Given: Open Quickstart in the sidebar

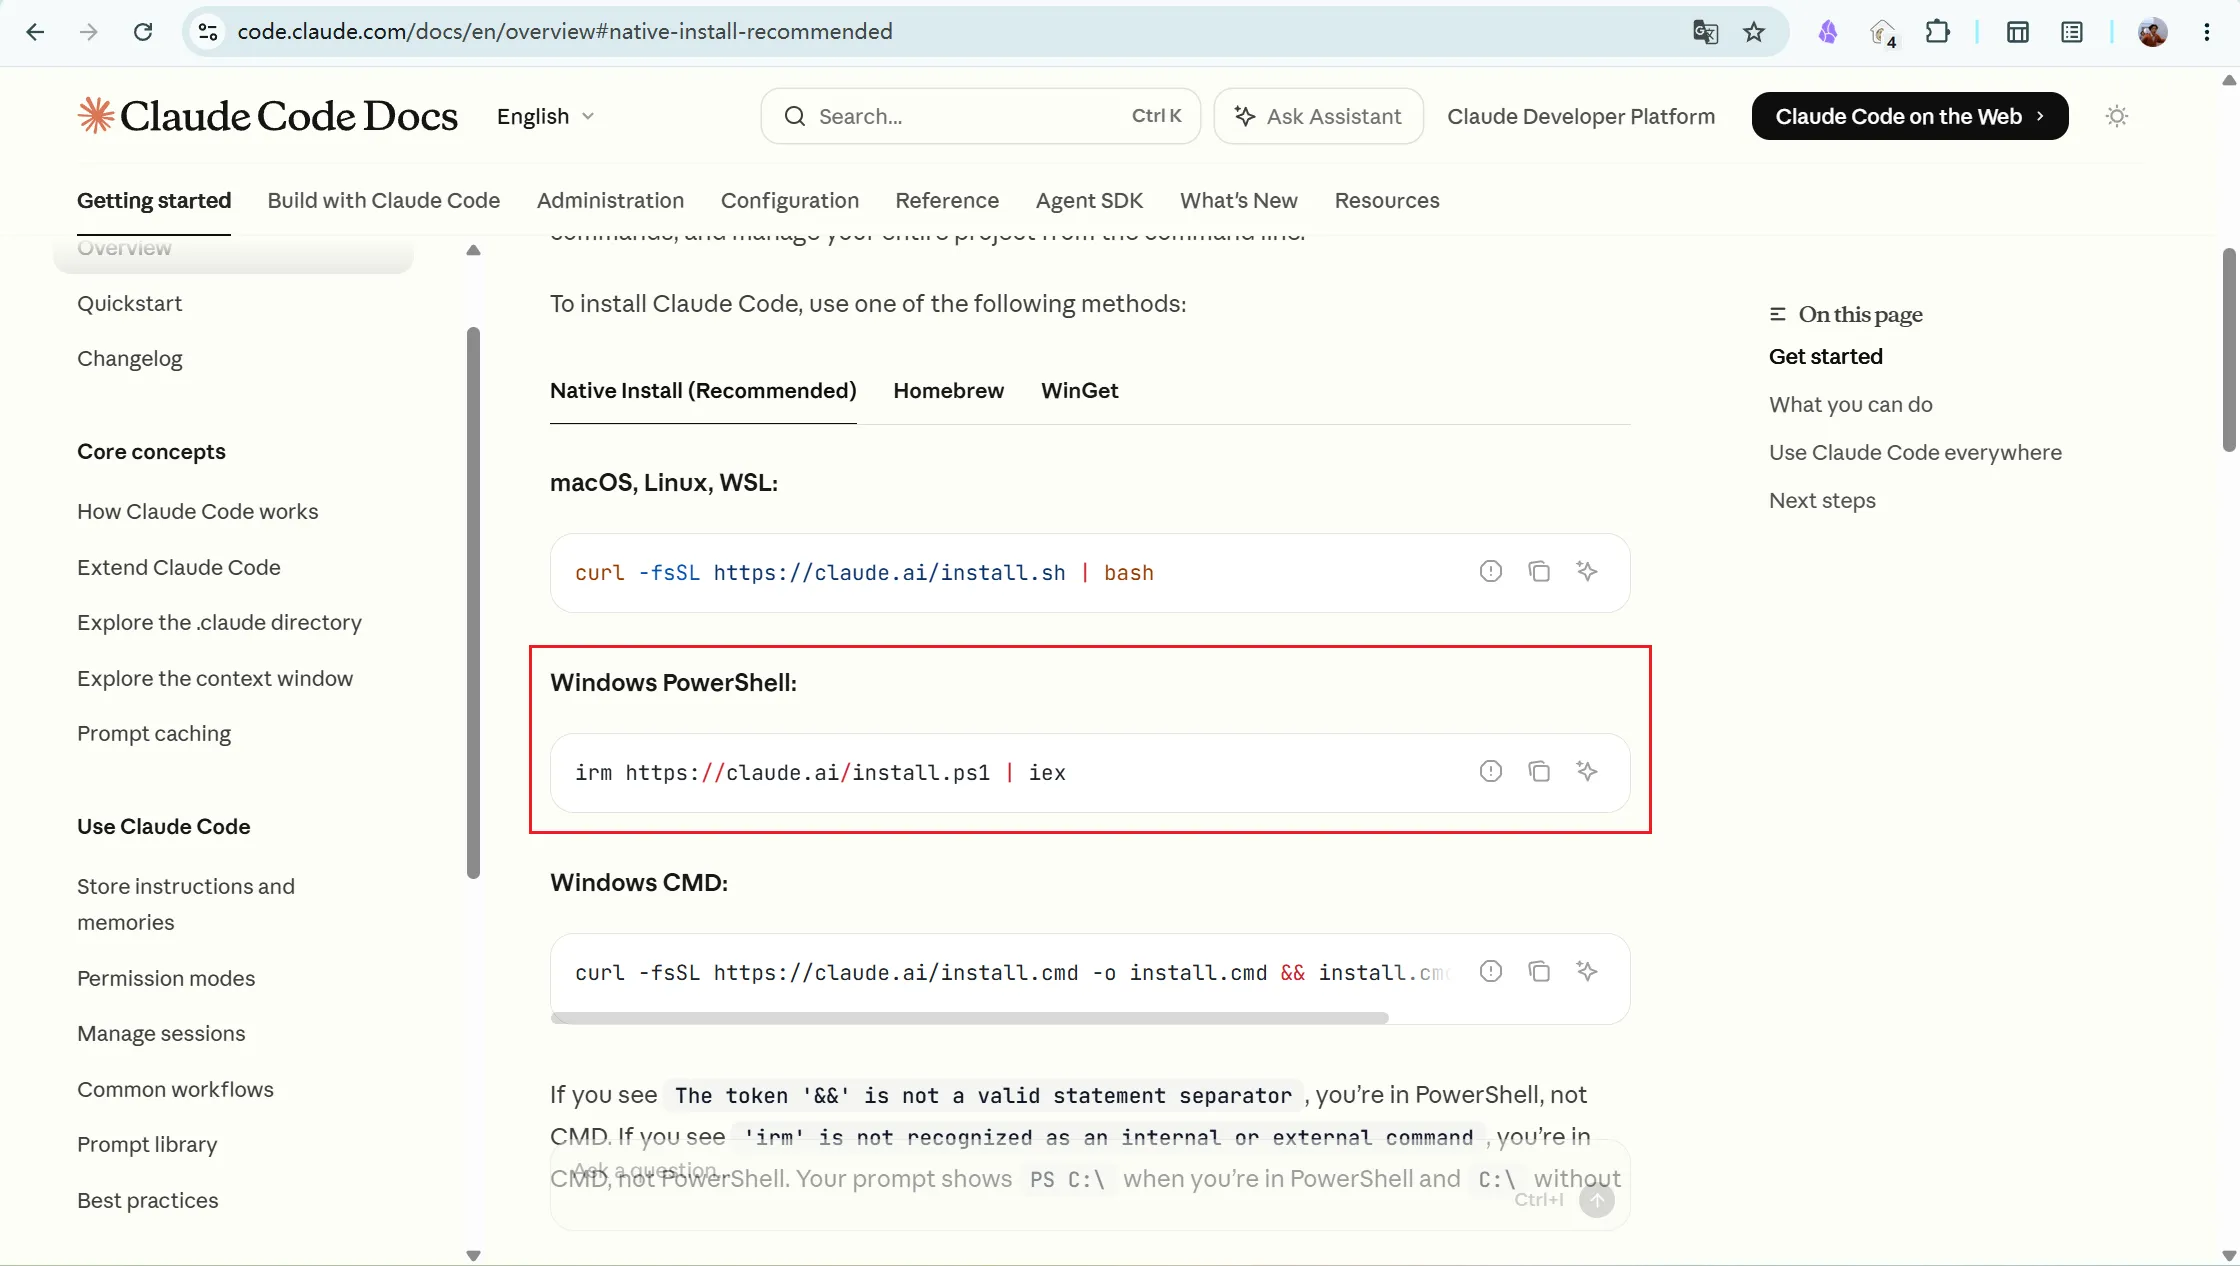Looking at the screenshot, I should tap(130, 303).
